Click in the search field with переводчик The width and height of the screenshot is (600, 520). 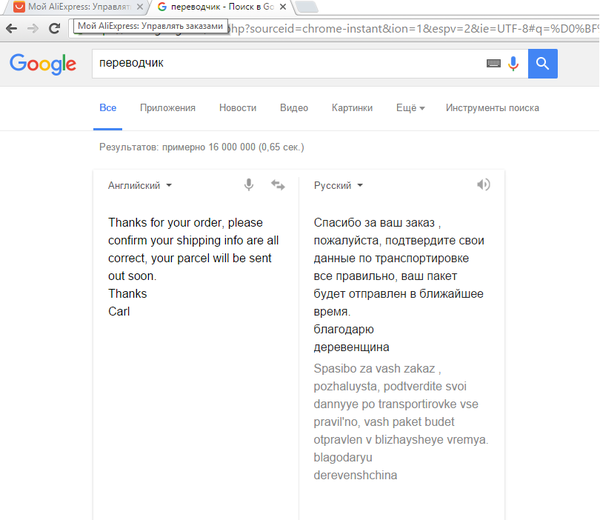click(x=280, y=64)
